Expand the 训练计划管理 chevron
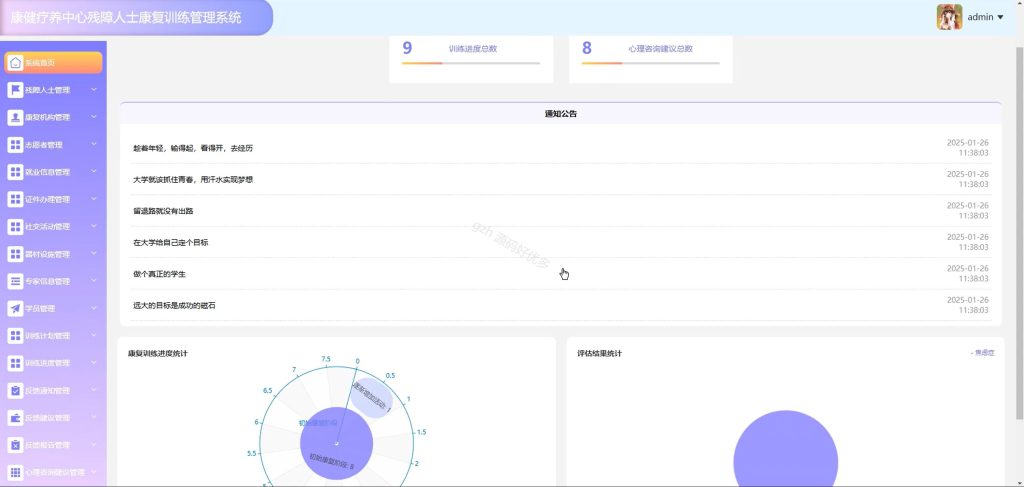This screenshot has width=1024, height=487. pyautogui.click(x=93, y=336)
